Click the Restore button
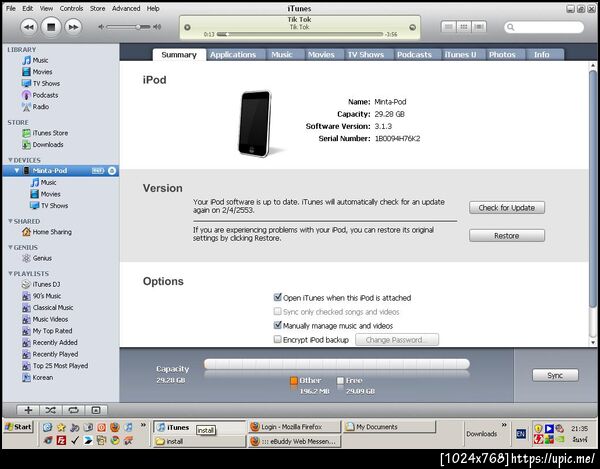The image size is (600, 469). click(x=507, y=236)
